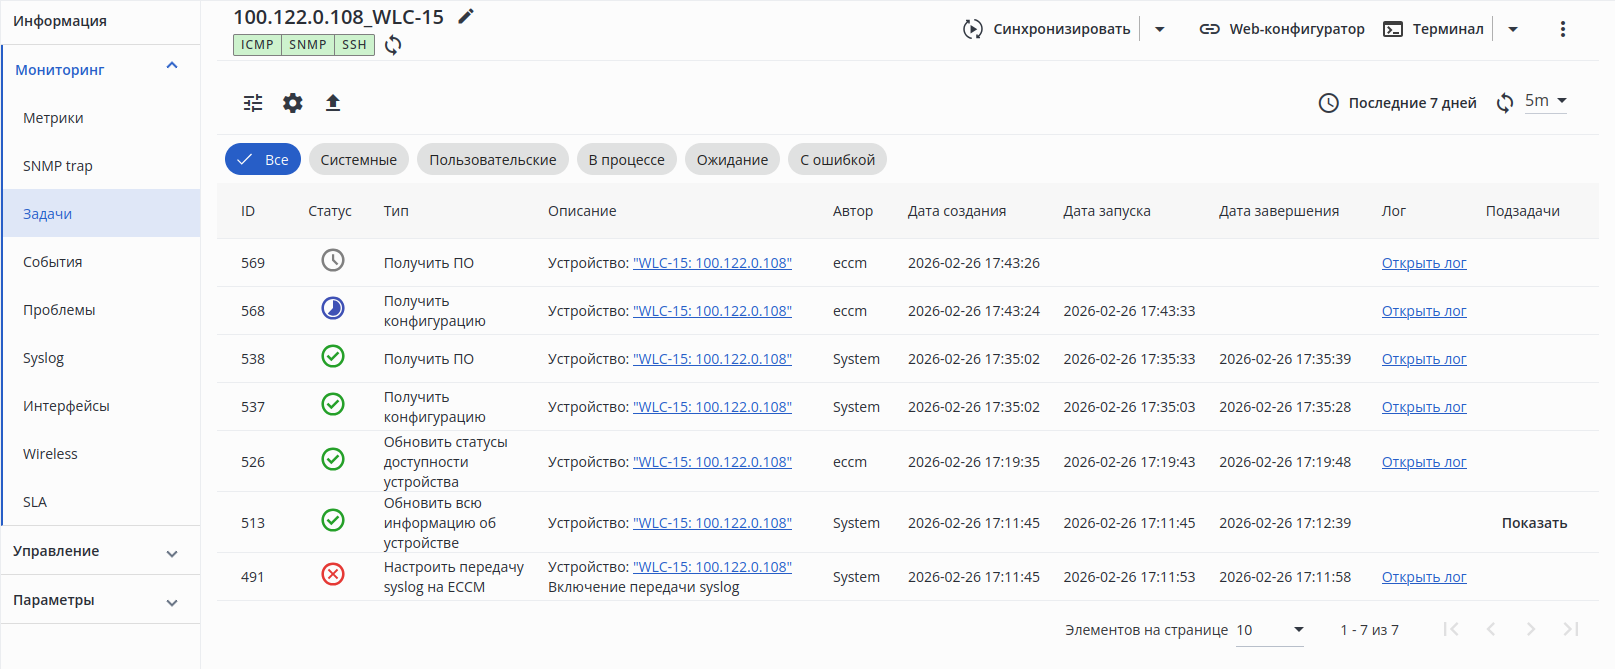Open the Web-конфигуратор link
Screen dimensions: 1615x669
point(1282,29)
